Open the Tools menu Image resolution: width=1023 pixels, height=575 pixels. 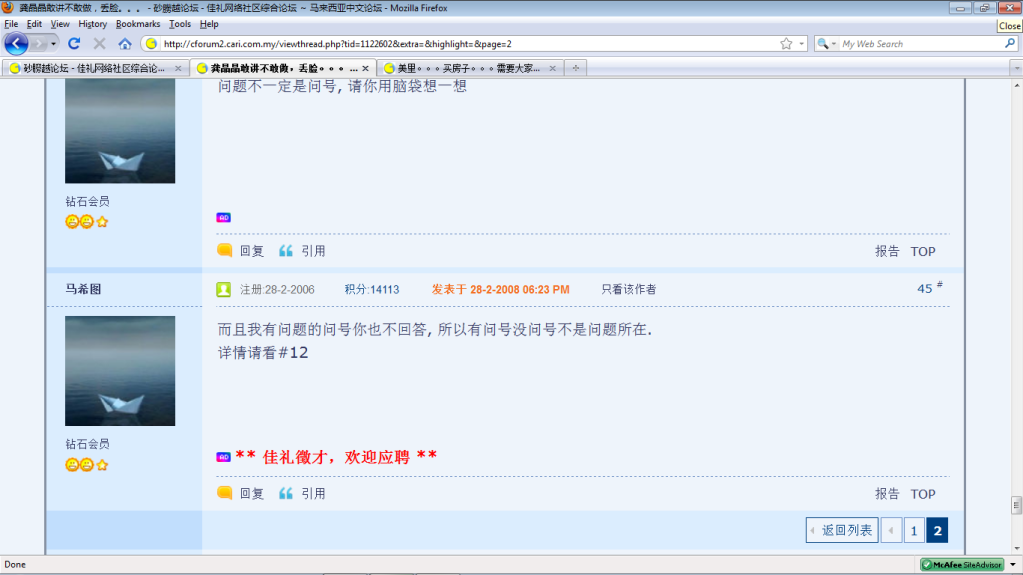pyautogui.click(x=180, y=23)
